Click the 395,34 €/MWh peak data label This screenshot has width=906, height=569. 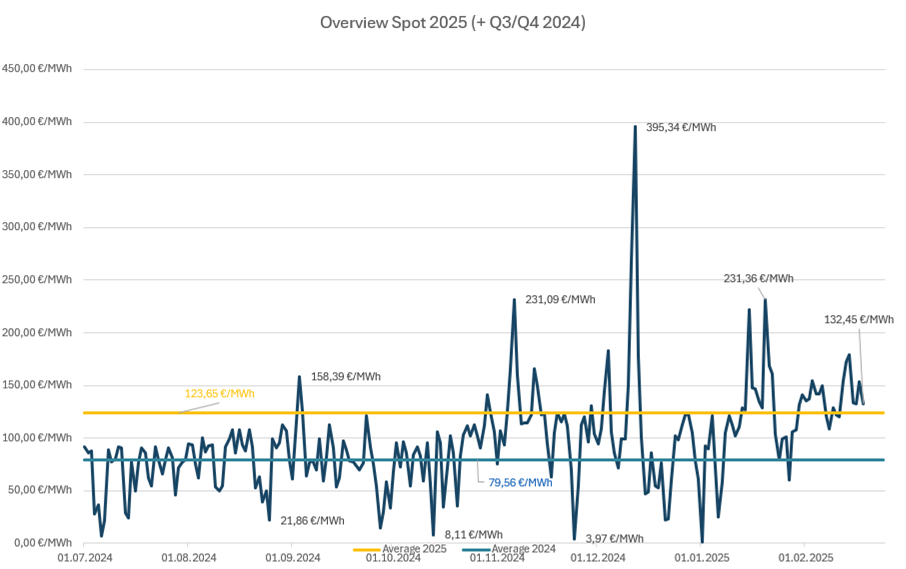681,127
